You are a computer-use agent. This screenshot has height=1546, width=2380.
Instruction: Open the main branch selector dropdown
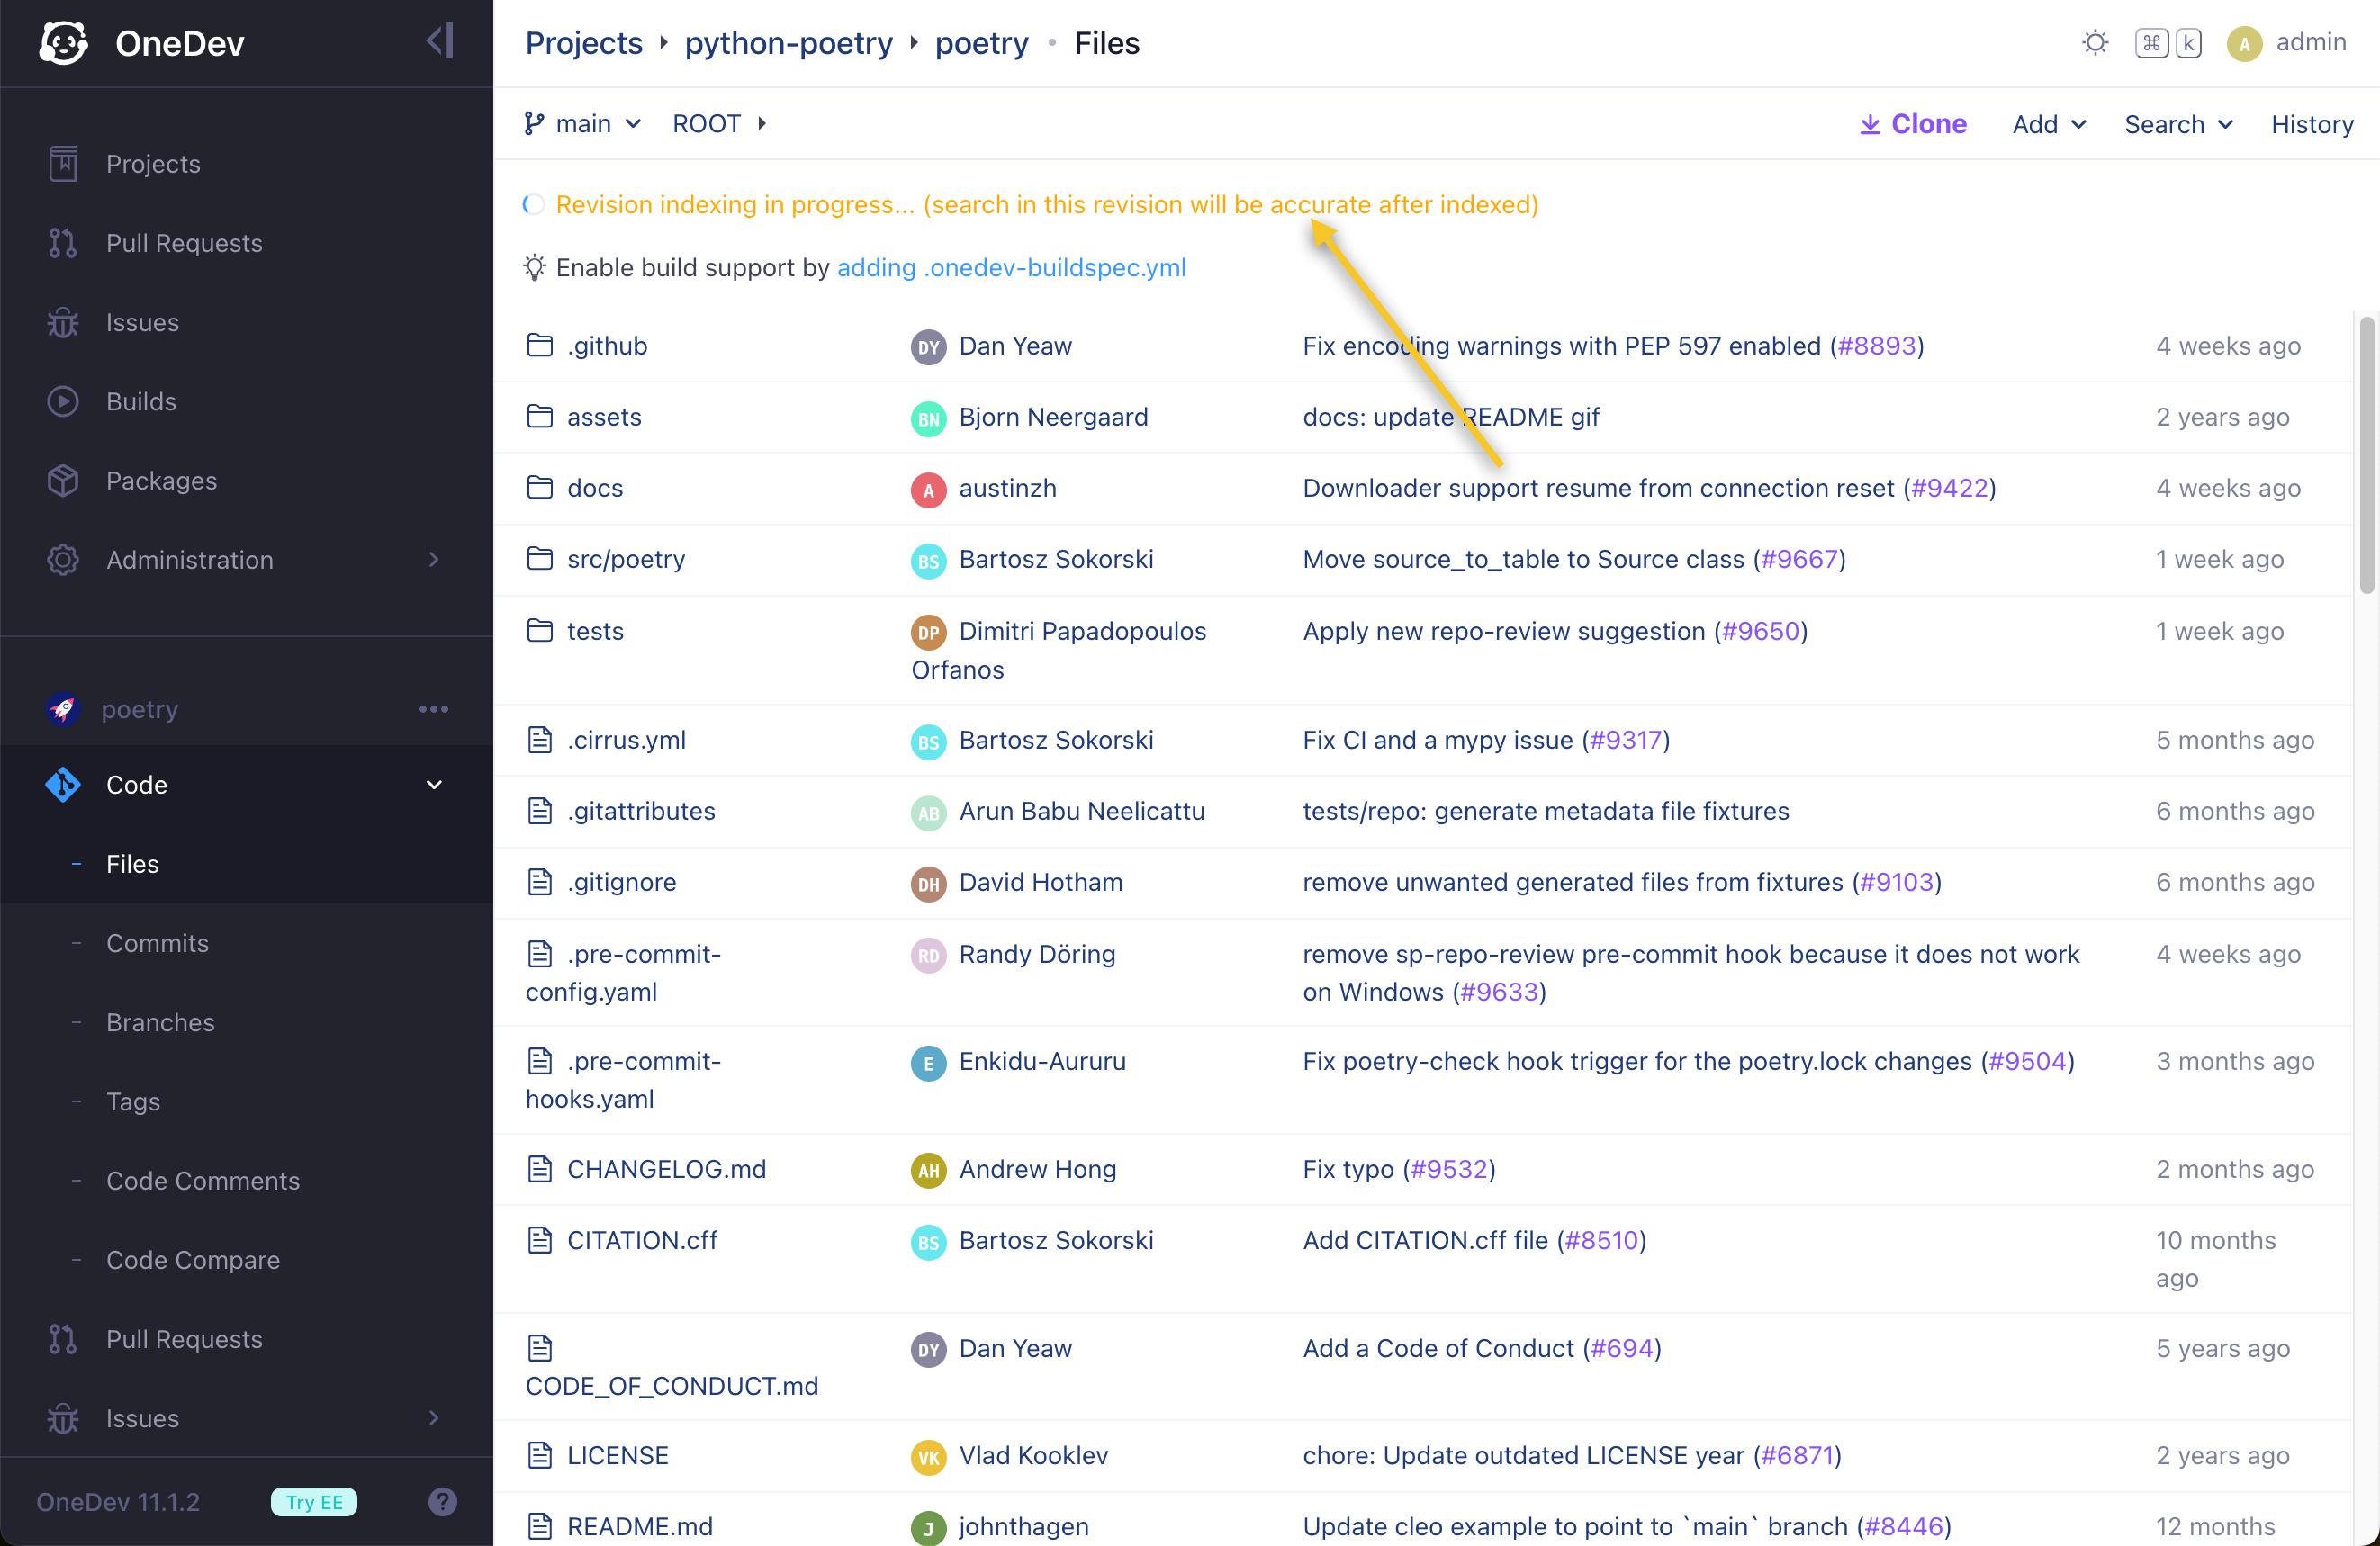[x=583, y=123]
